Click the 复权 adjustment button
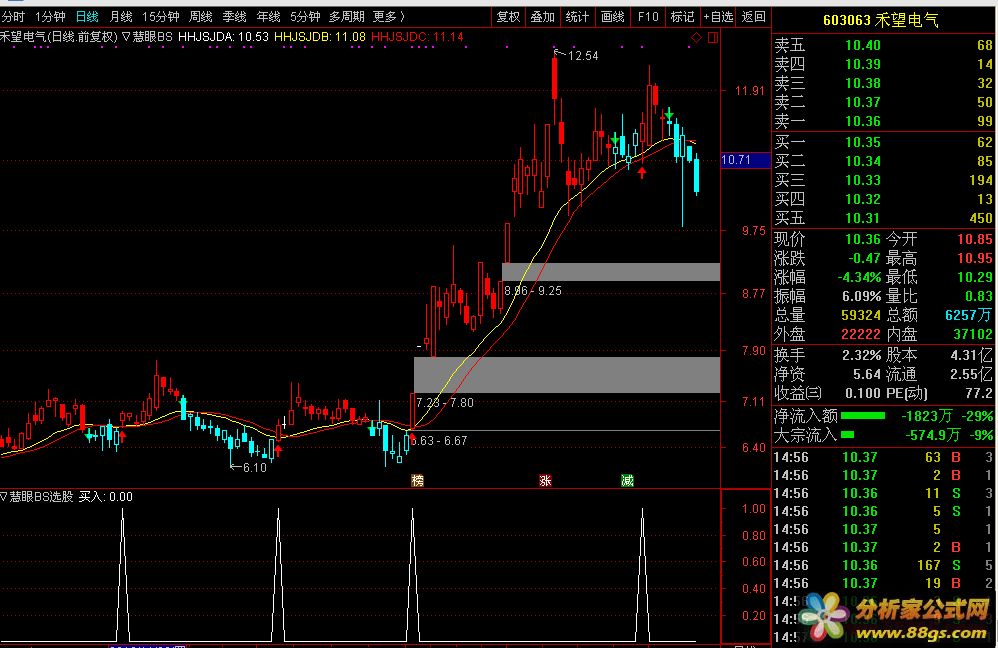Viewport: 998px width, 648px height. coord(509,17)
